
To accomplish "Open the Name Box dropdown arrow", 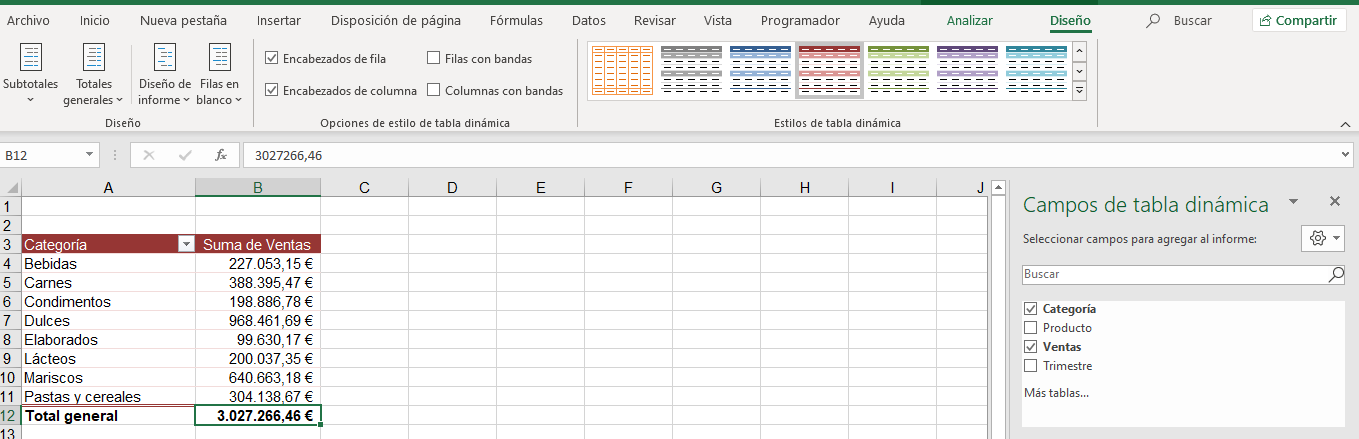I will coord(90,155).
